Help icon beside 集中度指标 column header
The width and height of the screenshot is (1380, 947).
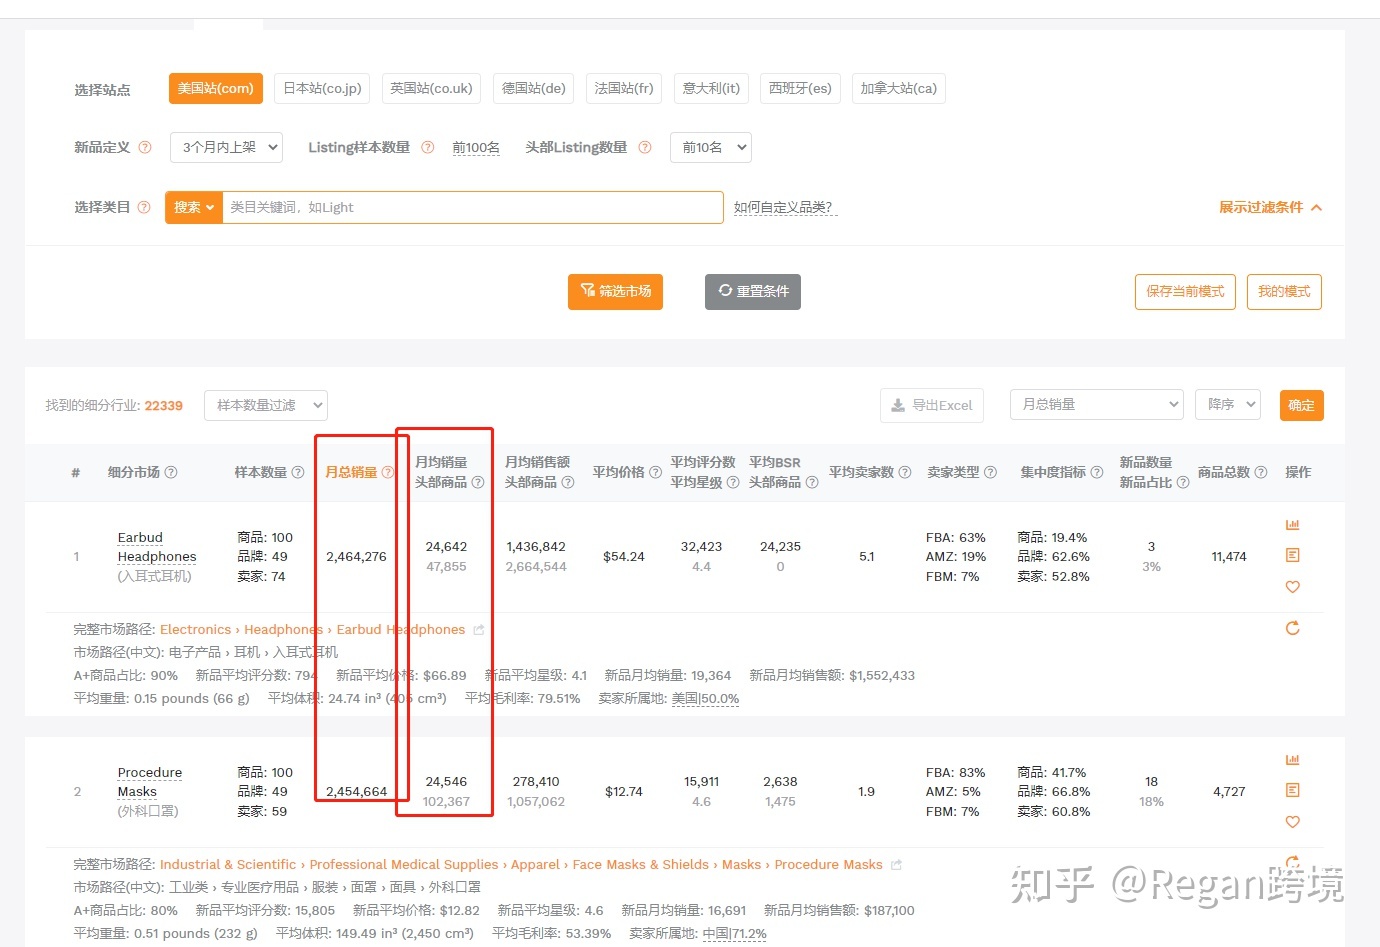pyautogui.click(x=1097, y=472)
